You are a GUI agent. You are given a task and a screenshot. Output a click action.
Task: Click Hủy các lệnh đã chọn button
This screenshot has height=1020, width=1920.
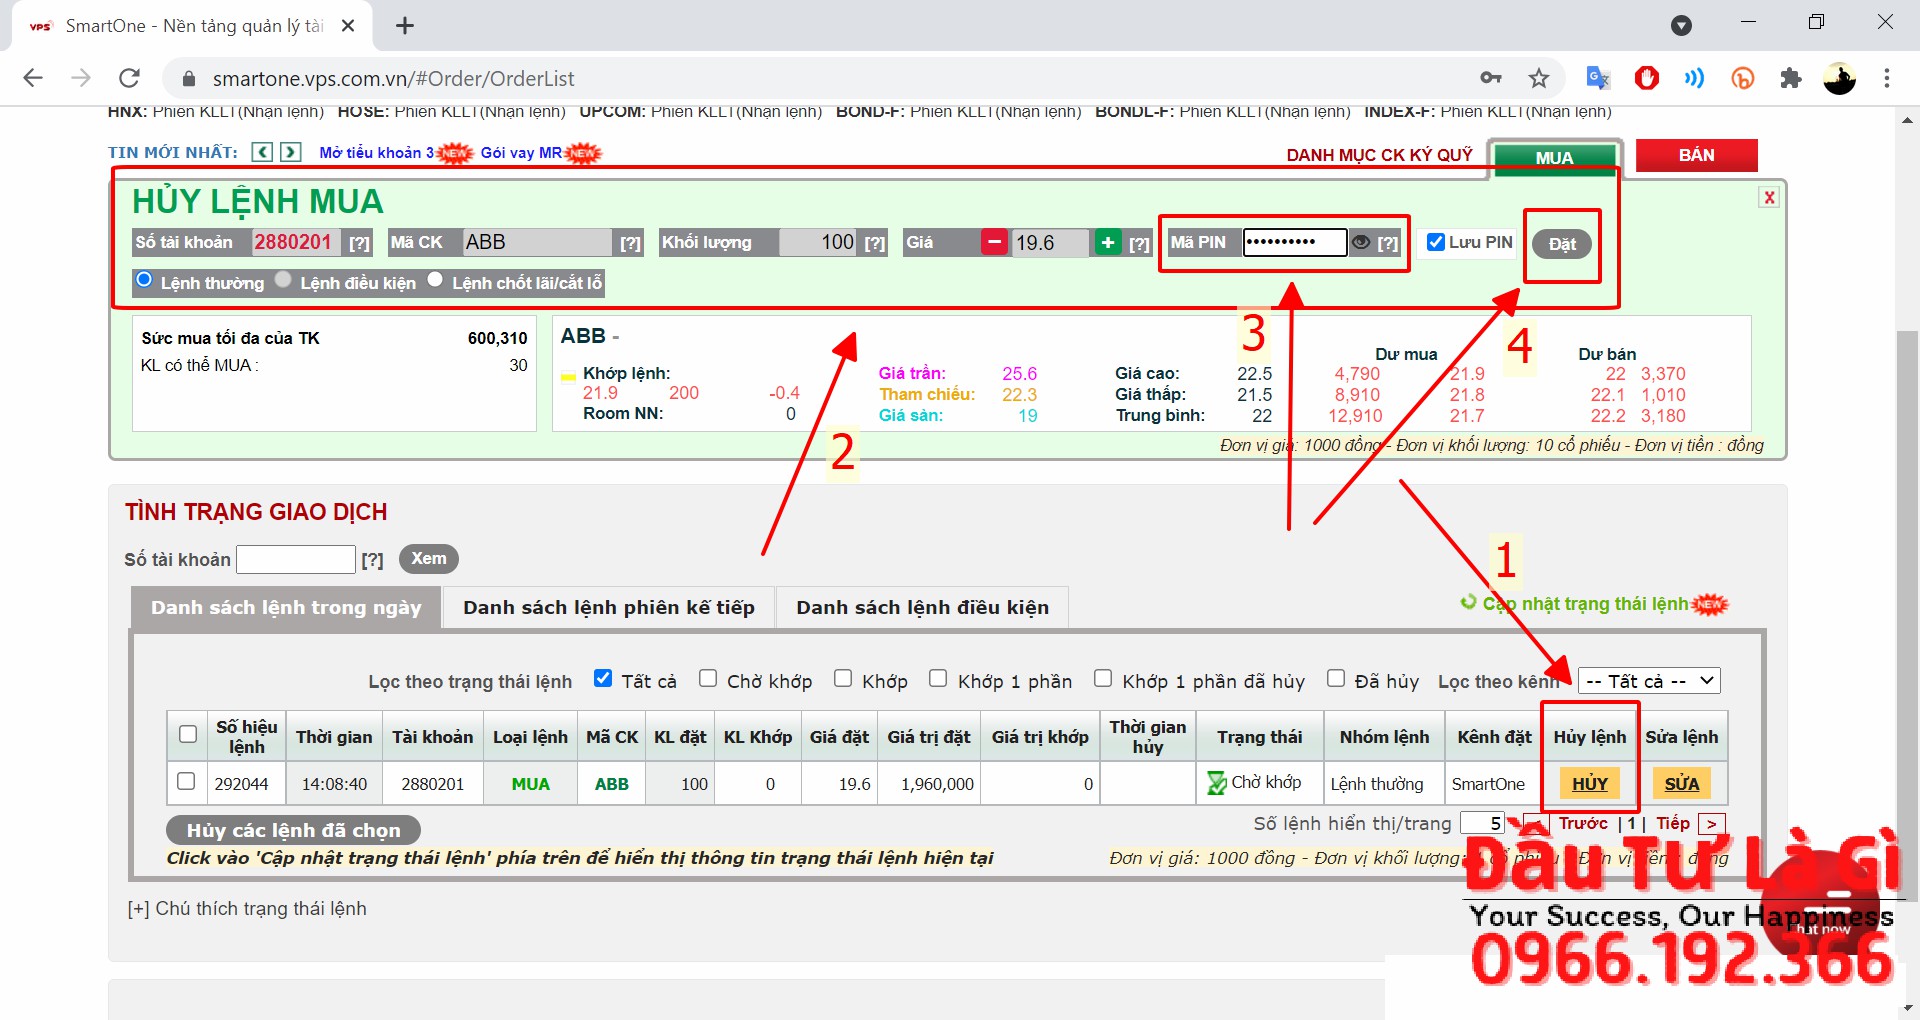tap(293, 830)
